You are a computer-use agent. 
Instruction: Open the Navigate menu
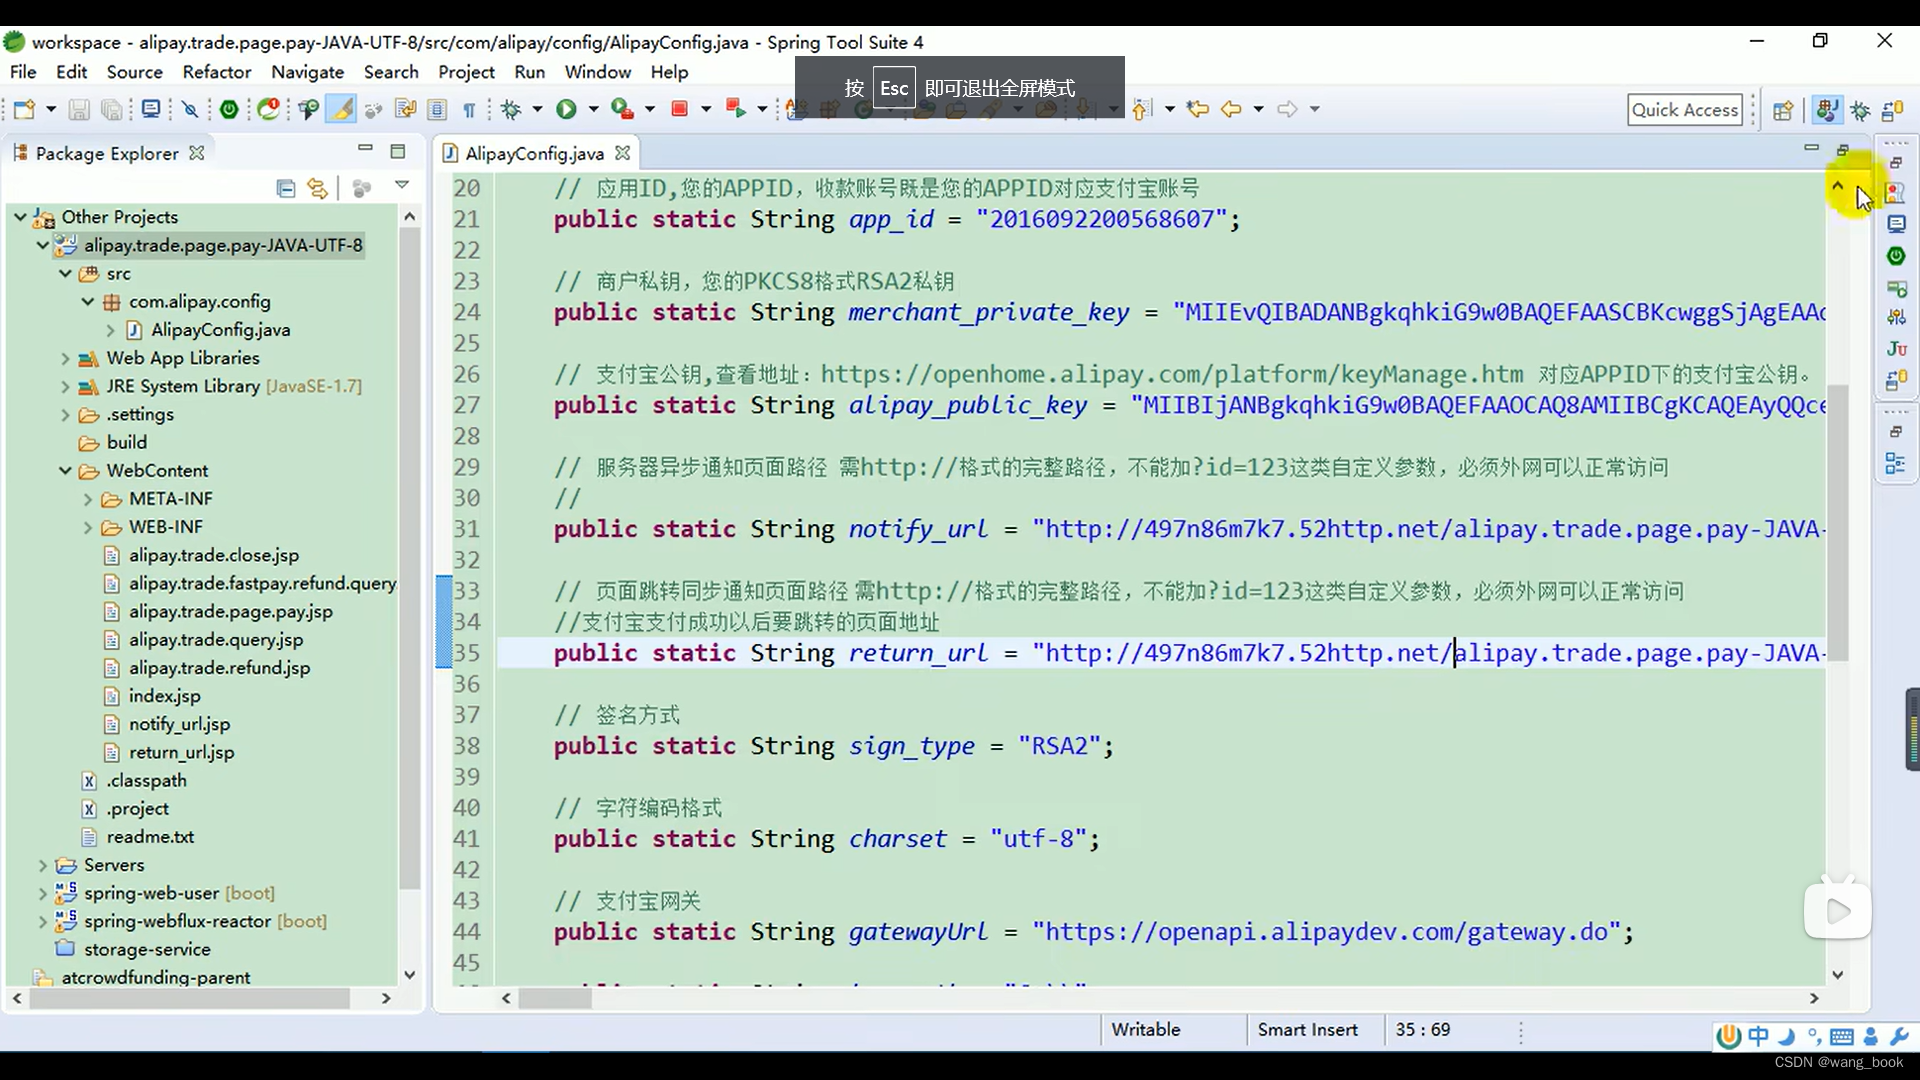click(307, 72)
